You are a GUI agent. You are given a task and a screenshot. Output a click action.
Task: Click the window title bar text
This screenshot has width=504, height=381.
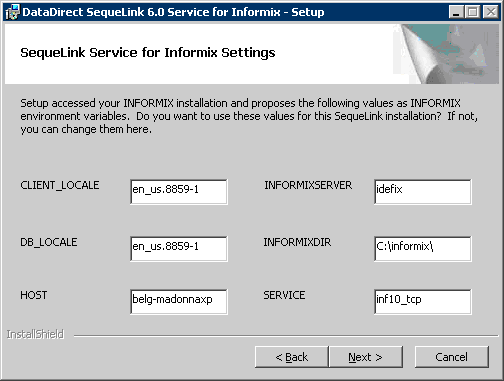pos(173,12)
